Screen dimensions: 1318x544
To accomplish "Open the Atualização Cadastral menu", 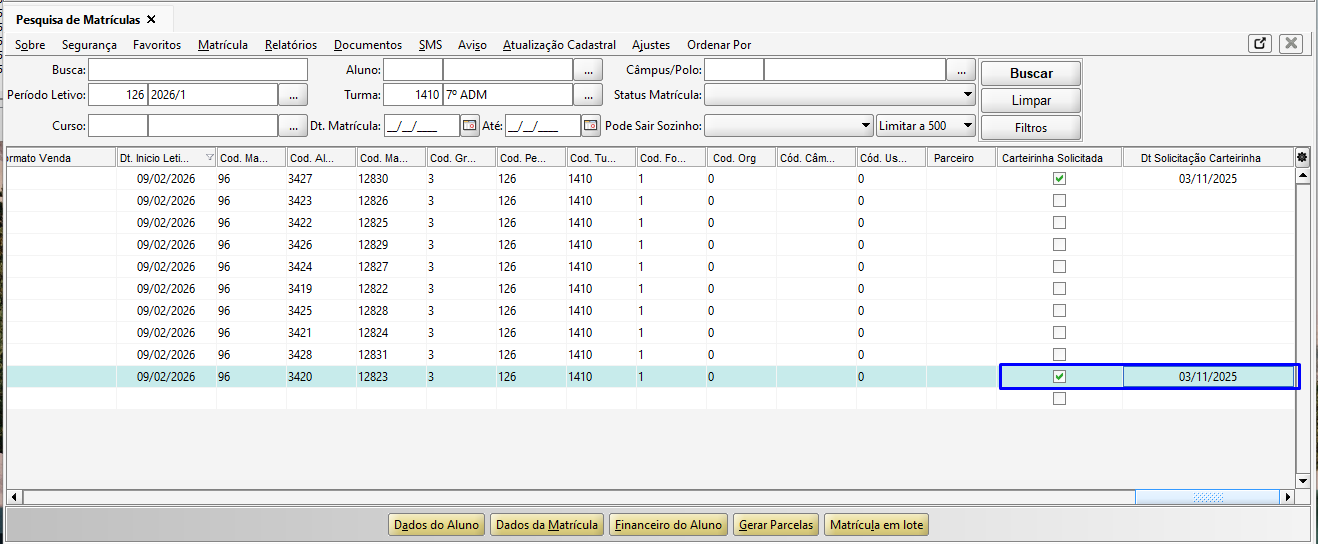I will [x=559, y=45].
